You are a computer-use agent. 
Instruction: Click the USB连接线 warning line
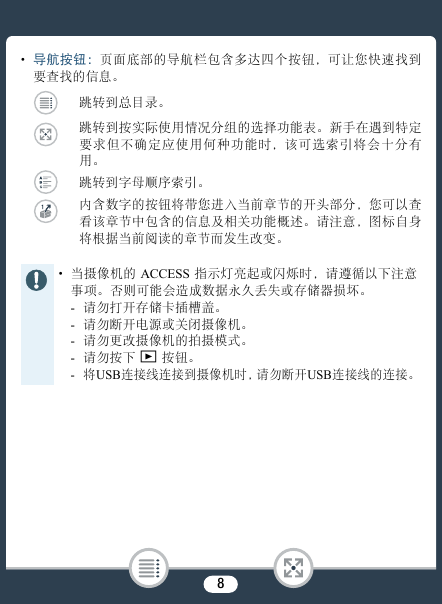[x=249, y=374]
